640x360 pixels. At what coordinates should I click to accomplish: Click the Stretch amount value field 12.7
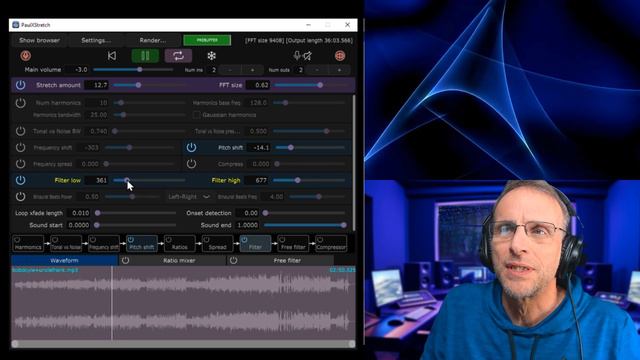96,85
